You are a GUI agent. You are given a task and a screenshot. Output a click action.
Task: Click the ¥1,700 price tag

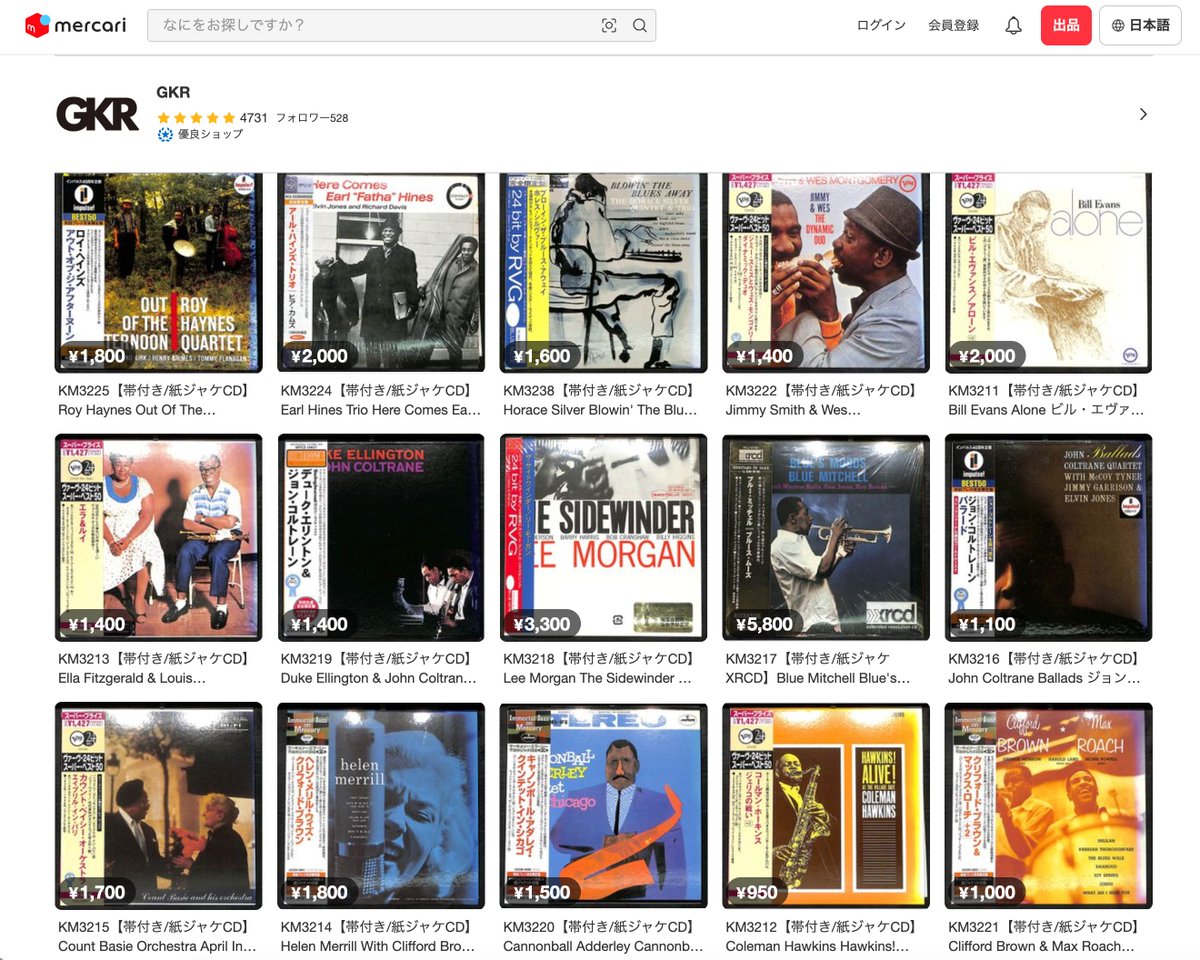tap(97, 892)
